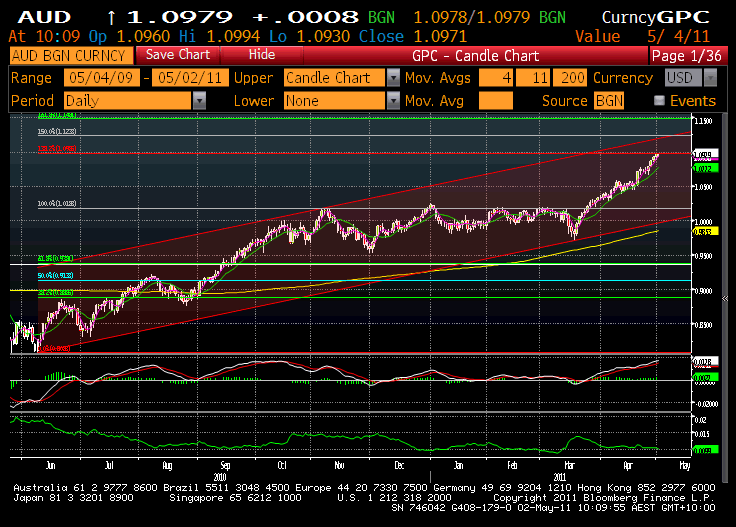Click the Save Chart button
736x527 pixels.
click(177, 55)
